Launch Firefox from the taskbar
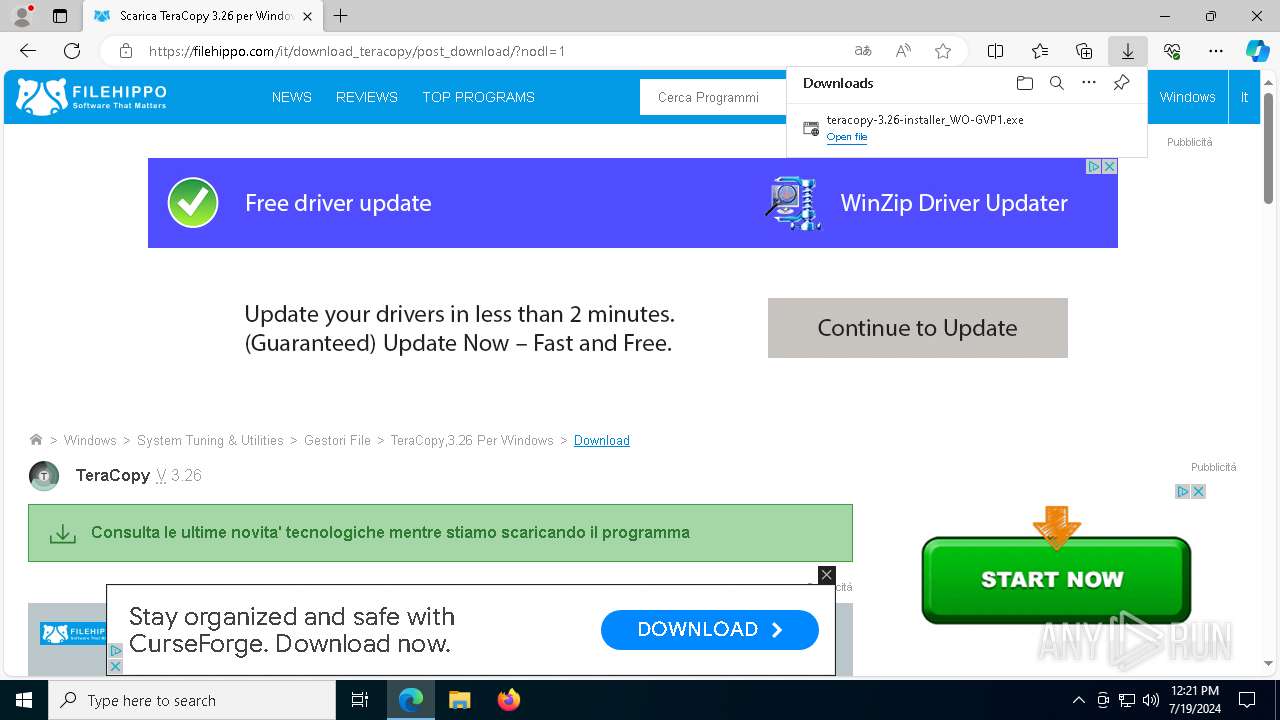Image resolution: width=1280 pixels, height=720 pixels. point(509,700)
